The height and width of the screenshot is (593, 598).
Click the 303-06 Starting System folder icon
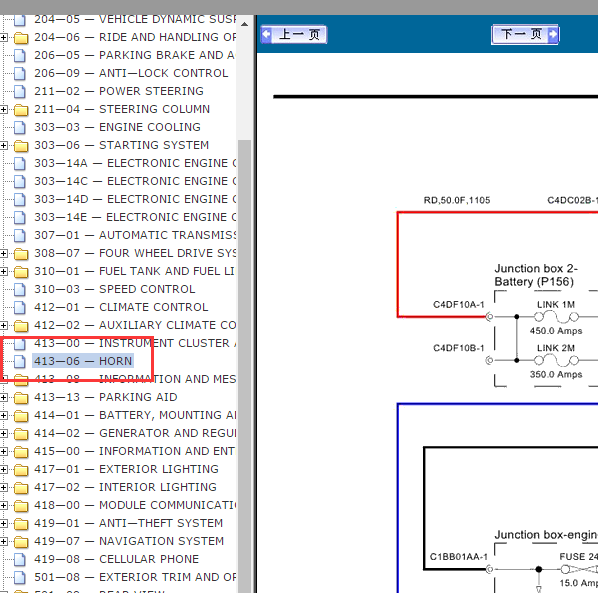point(21,145)
